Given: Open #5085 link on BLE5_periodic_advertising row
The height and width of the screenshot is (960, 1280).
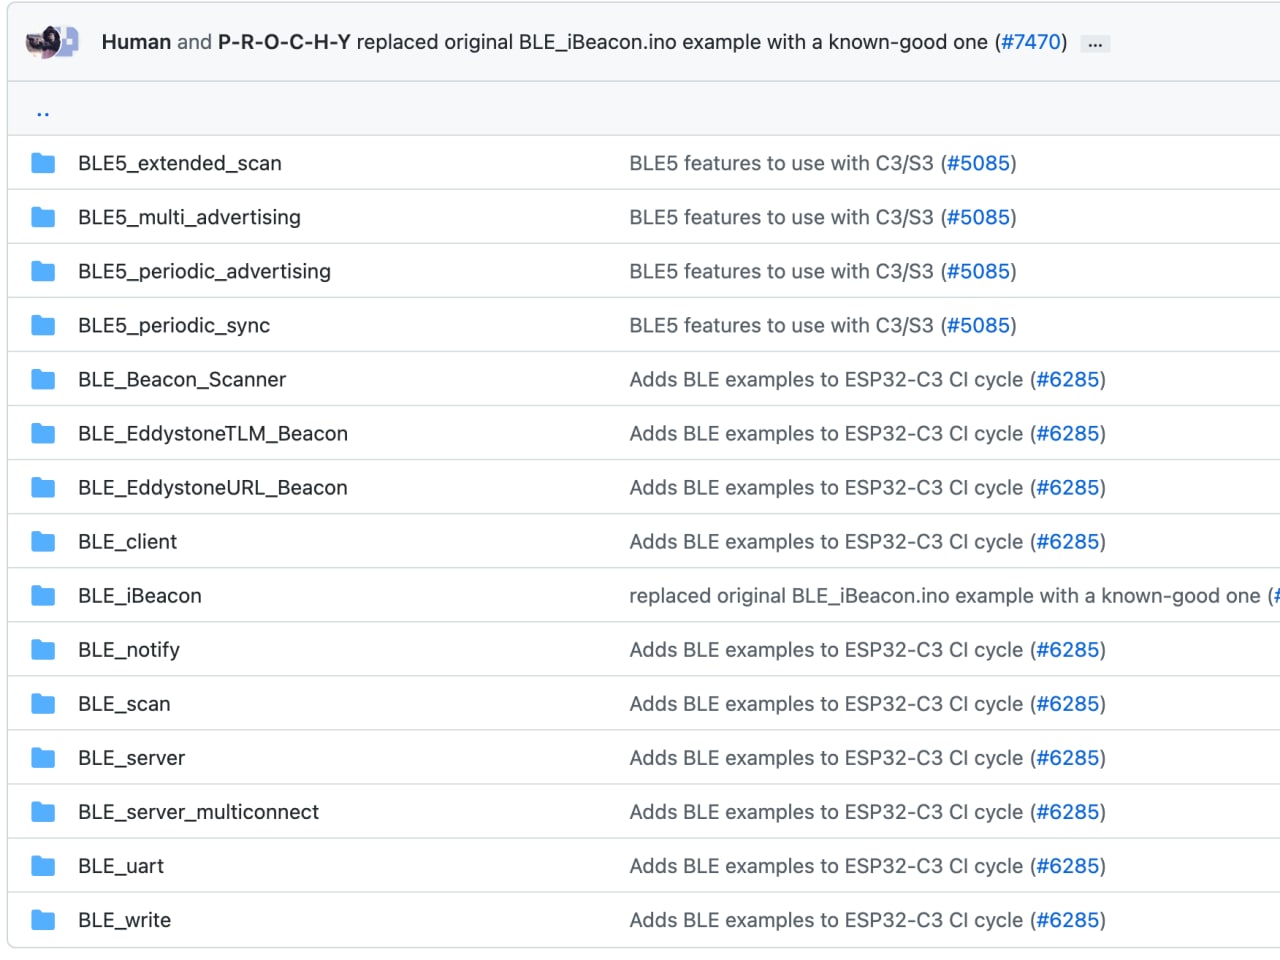Looking at the screenshot, I should pyautogui.click(x=978, y=271).
